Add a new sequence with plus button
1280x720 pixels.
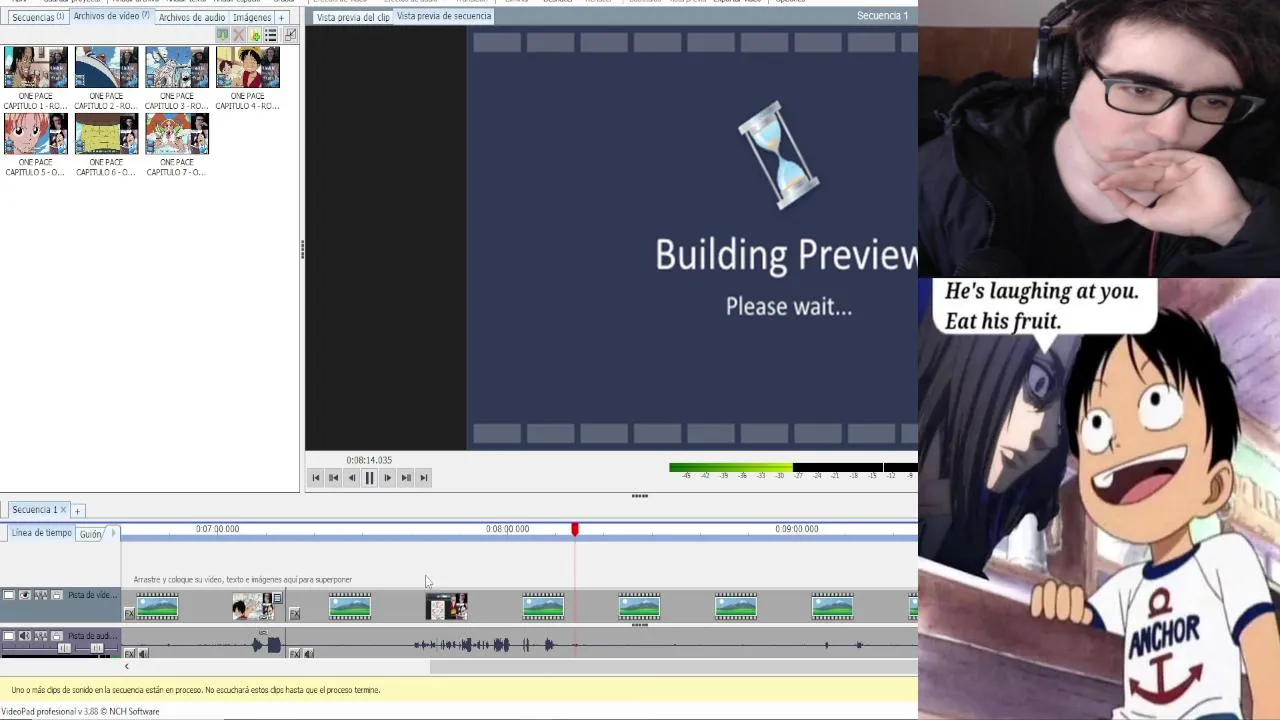pyautogui.click(x=77, y=511)
